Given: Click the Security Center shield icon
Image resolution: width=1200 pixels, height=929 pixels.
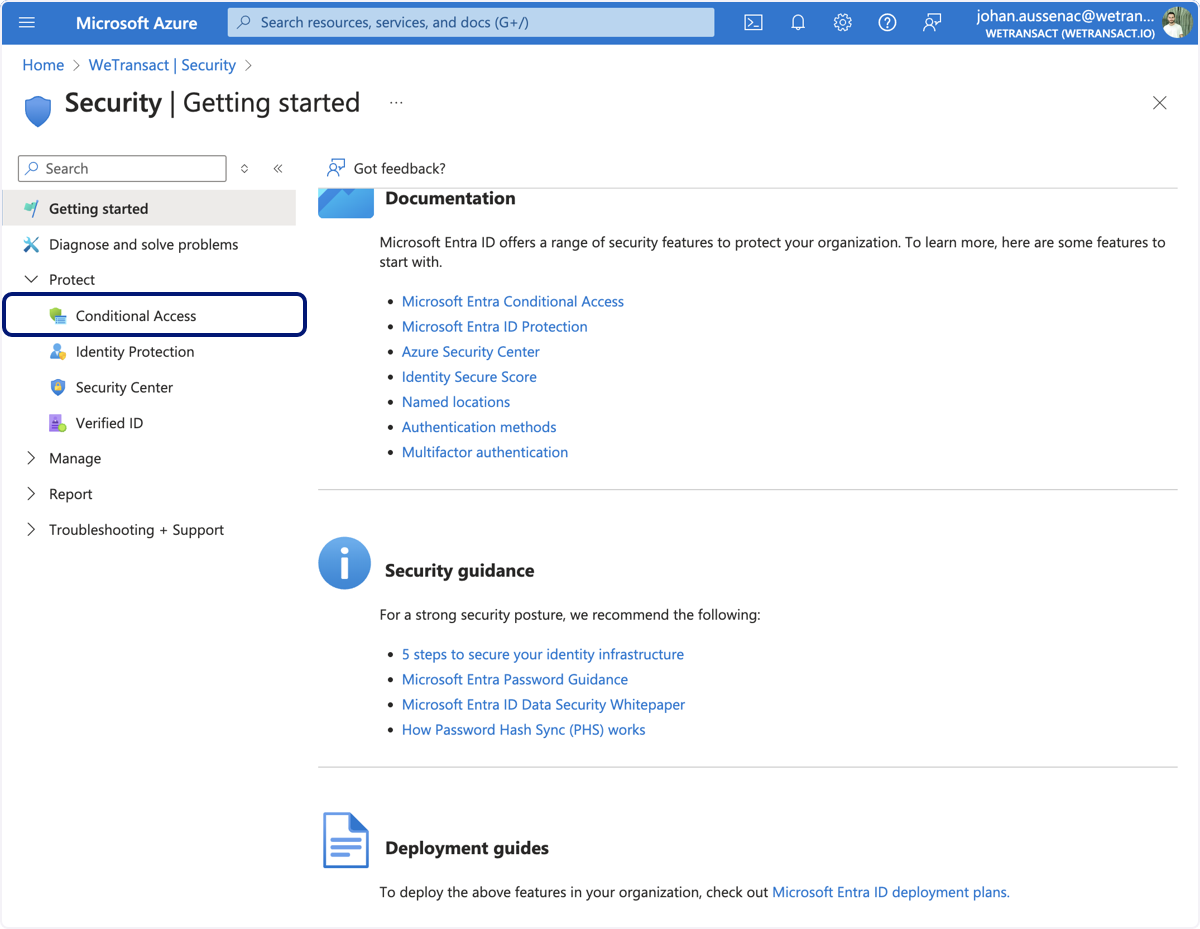Looking at the screenshot, I should pyautogui.click(x=58, y=387).
